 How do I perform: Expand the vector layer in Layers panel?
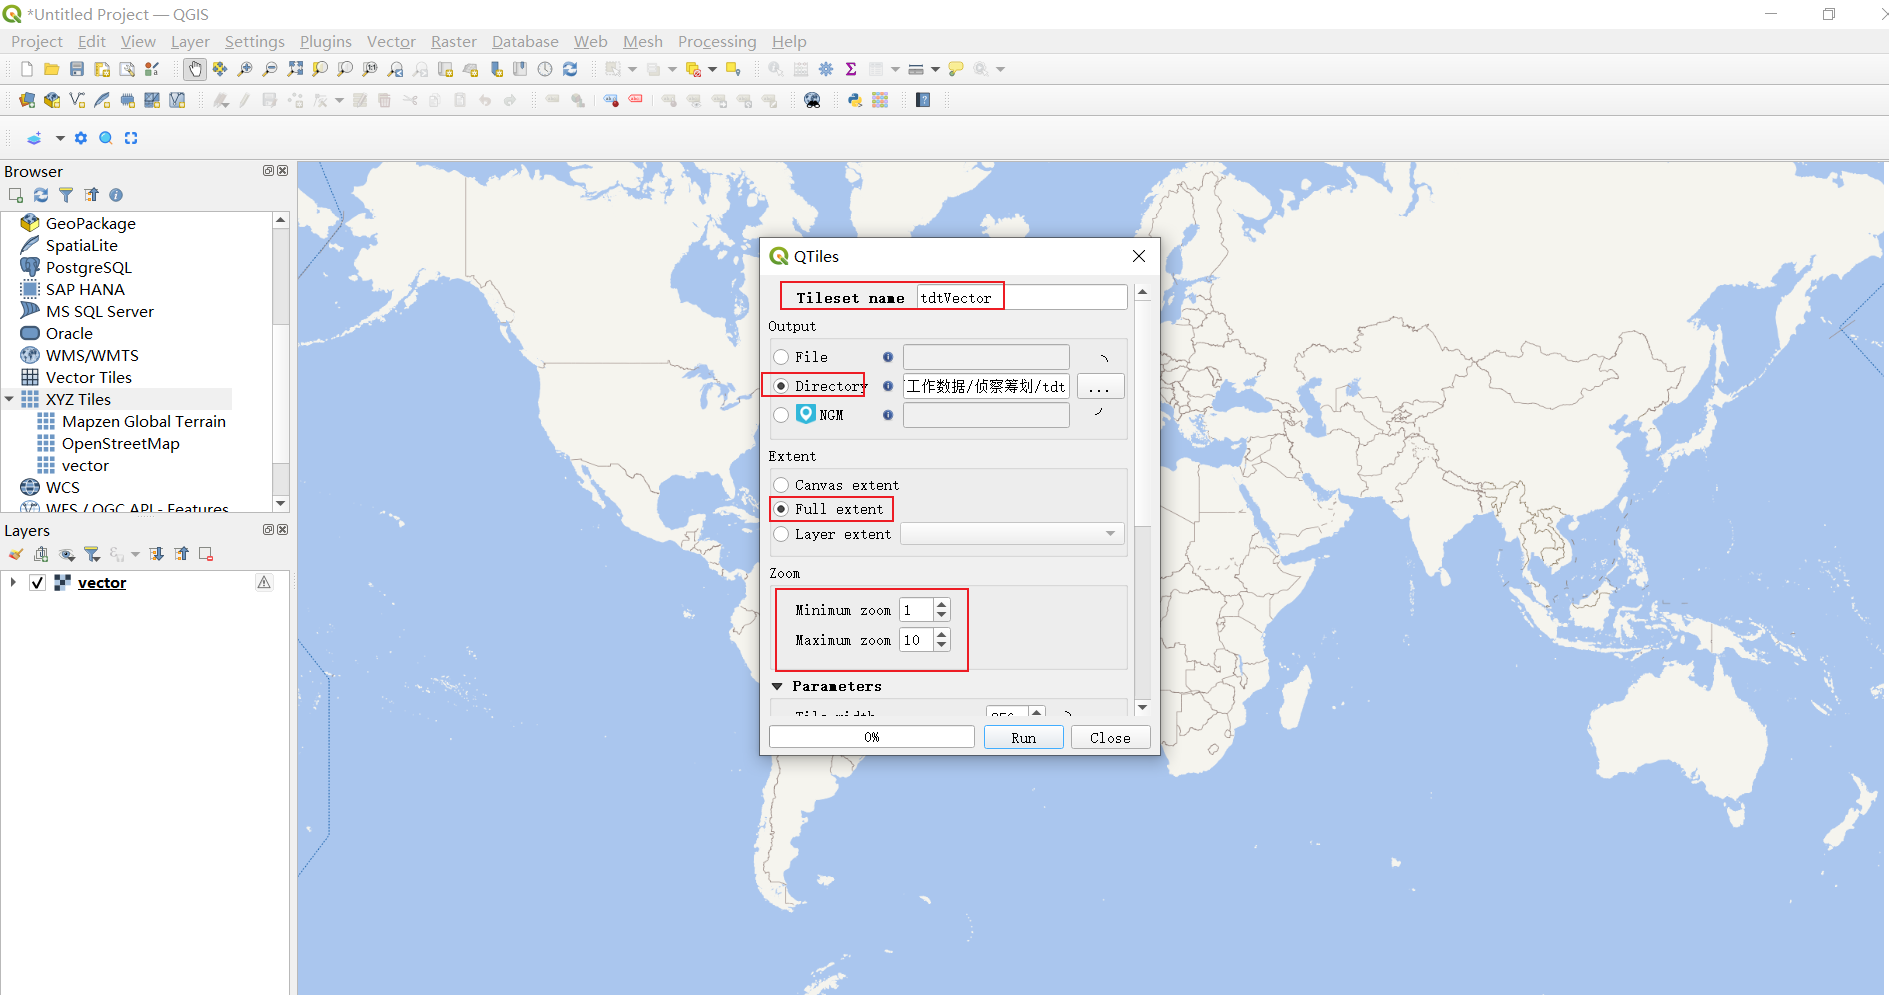point(13,582)
